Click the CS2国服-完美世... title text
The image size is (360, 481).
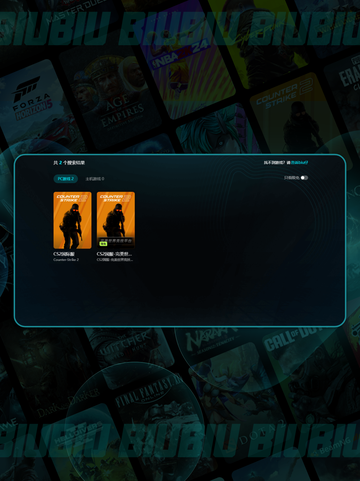[x=114, y=254]
